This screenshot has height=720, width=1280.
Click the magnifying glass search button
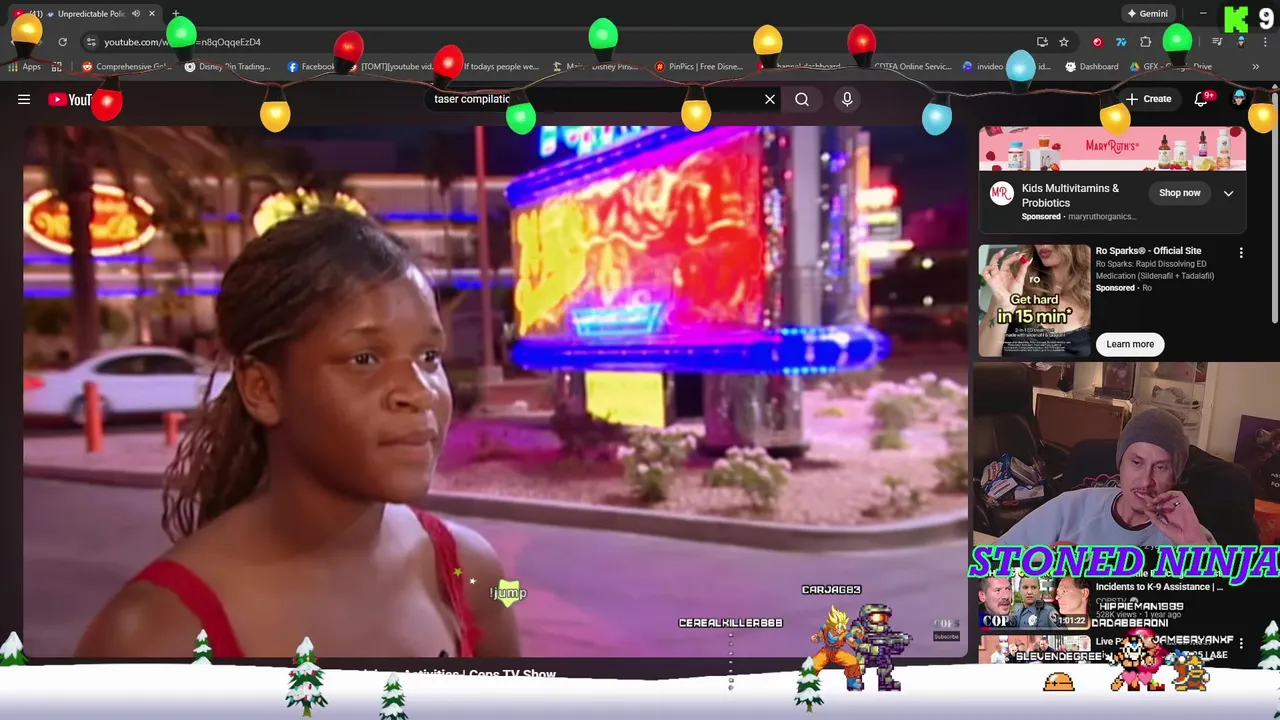802,99
